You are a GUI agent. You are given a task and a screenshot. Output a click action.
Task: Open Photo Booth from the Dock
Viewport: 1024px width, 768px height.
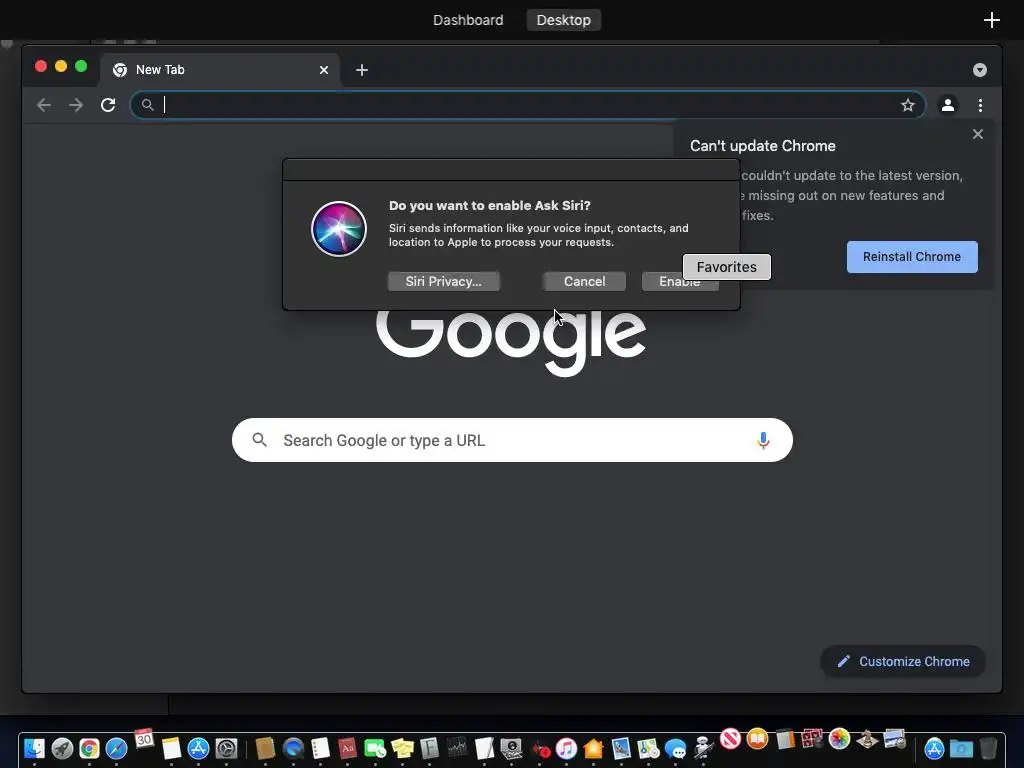pos(812,739)
